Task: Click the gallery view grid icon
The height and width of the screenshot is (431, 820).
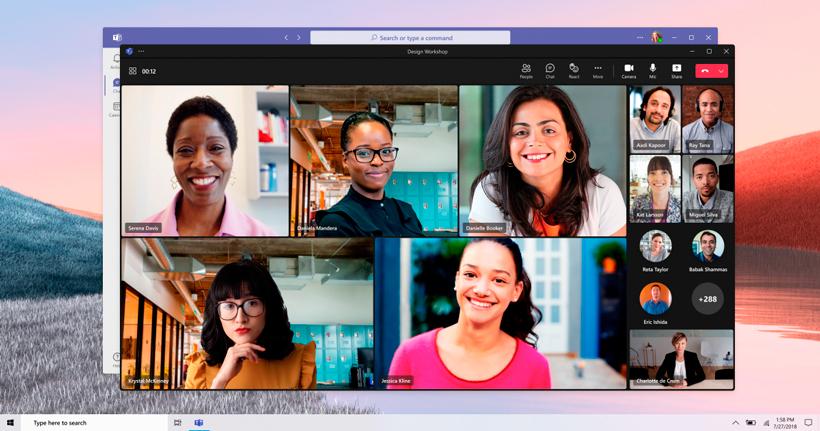Action: [x=132, y=71]
